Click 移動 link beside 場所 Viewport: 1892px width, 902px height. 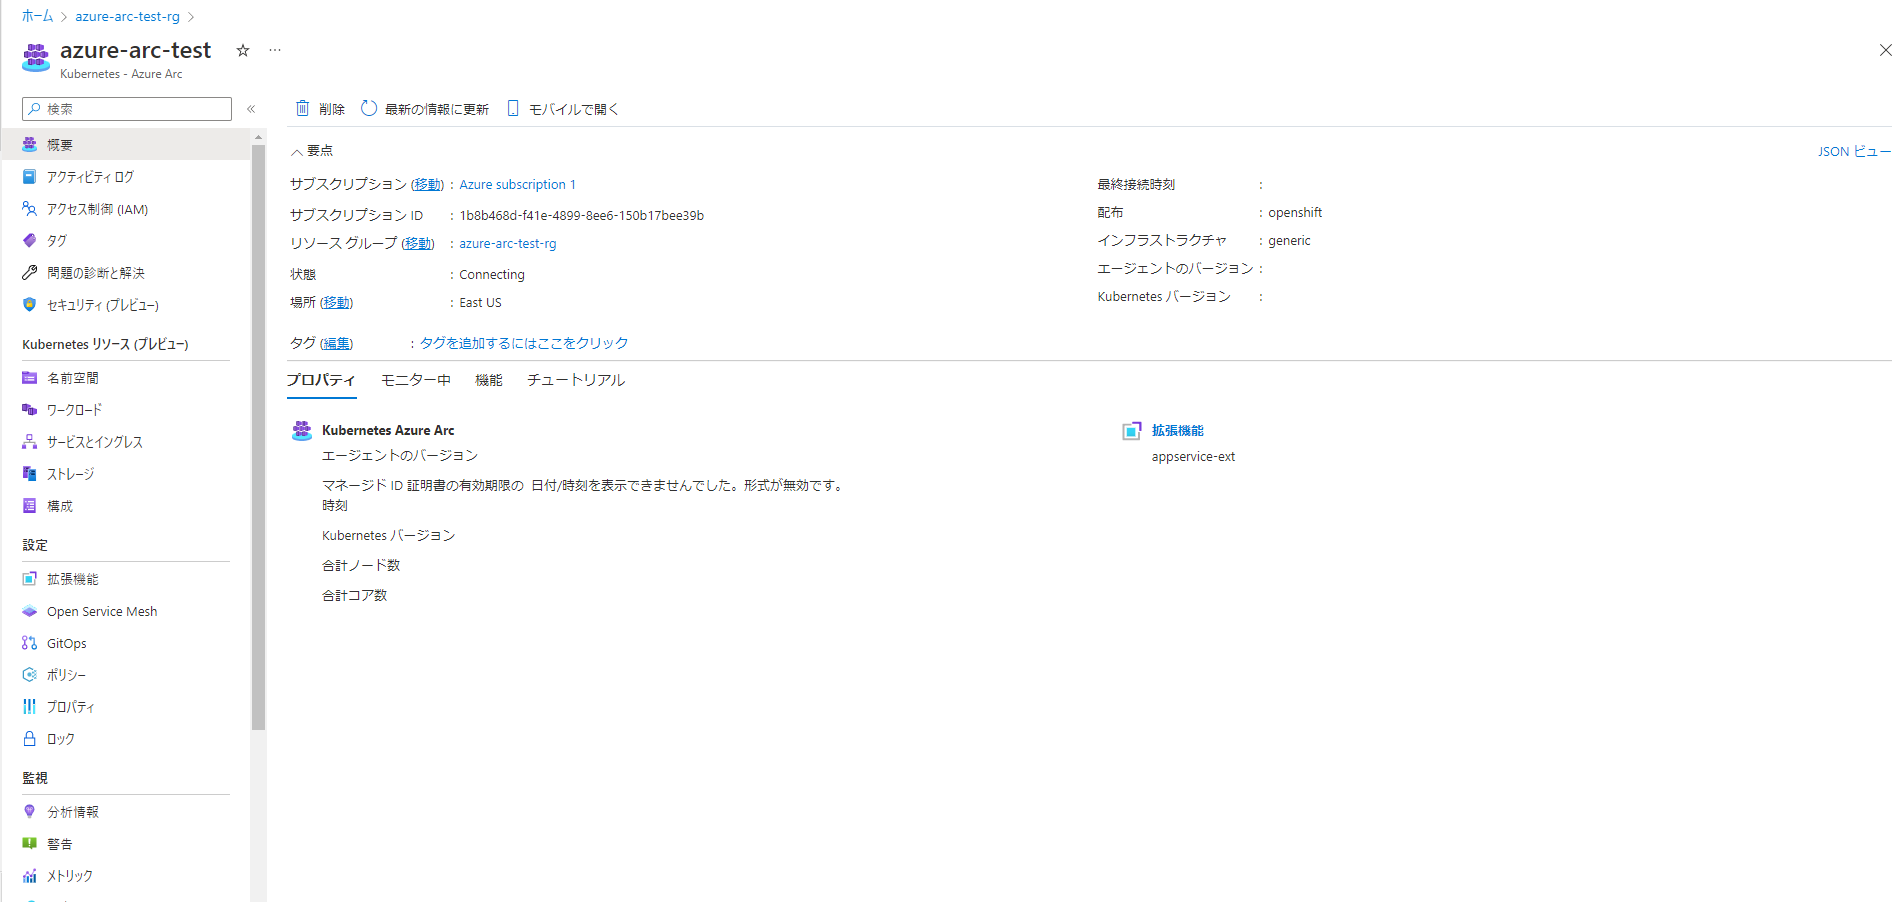pyautogui.click(x=337, y=303)
